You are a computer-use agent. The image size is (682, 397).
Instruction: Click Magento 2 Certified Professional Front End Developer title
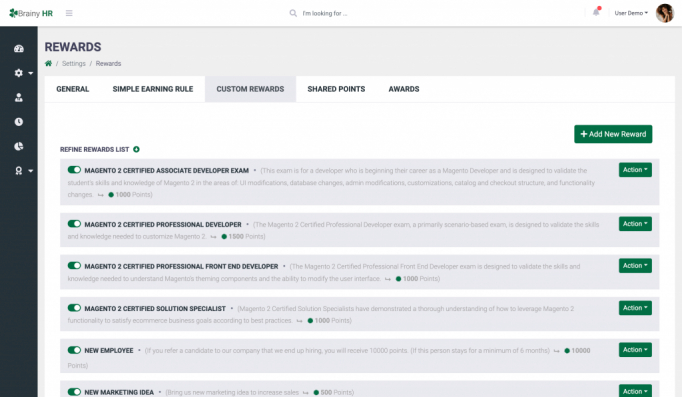(181, 266)
